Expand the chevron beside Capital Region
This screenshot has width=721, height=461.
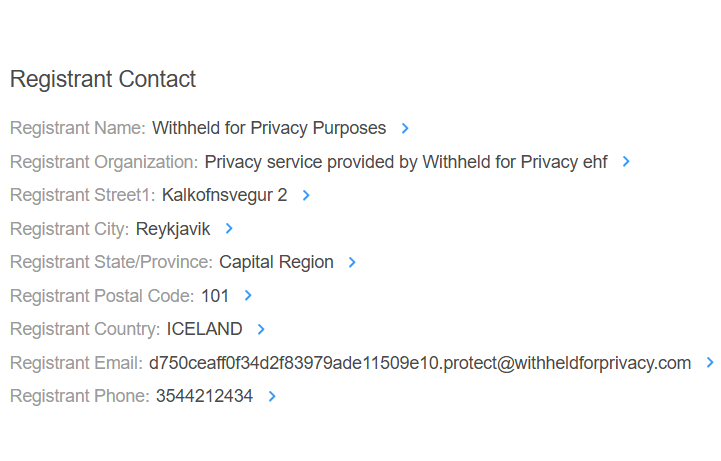[x=352, y=262]
